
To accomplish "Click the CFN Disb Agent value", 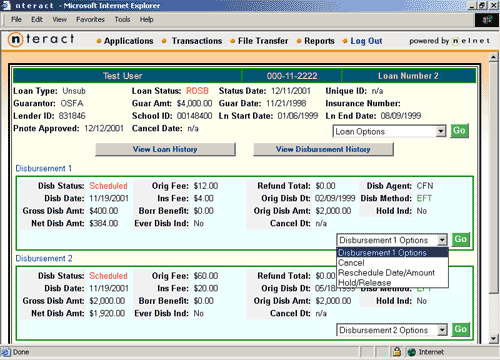I will pyautogui.click(x=425, y=186).
